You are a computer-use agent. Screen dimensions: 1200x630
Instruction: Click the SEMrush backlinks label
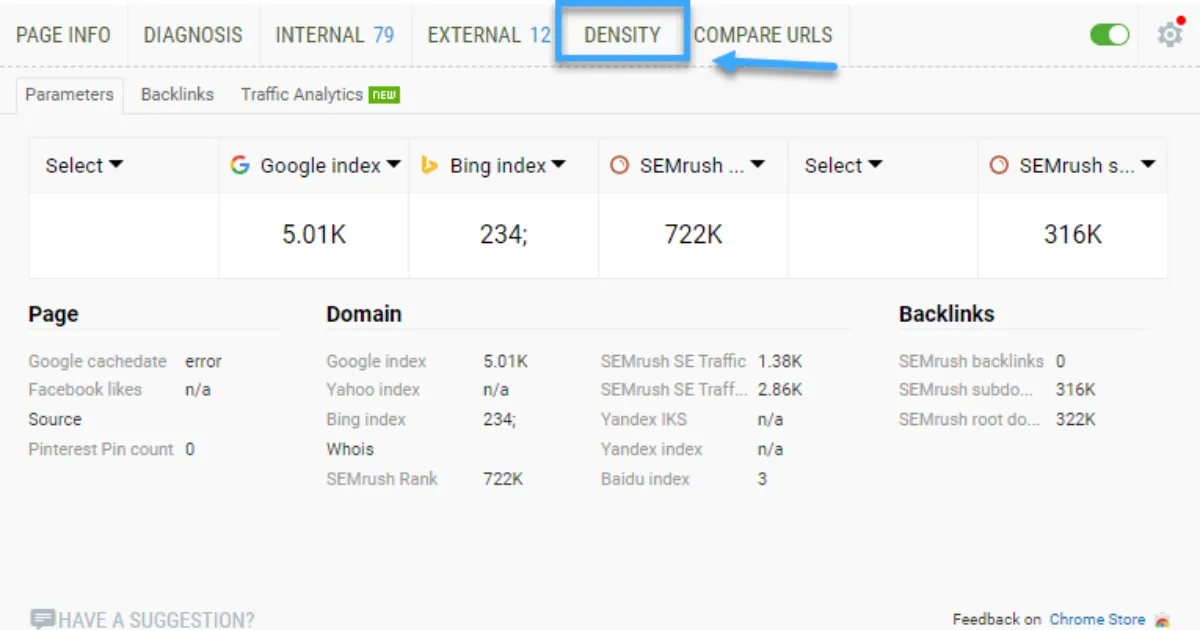pyautogui.click(x=971, y=361)
